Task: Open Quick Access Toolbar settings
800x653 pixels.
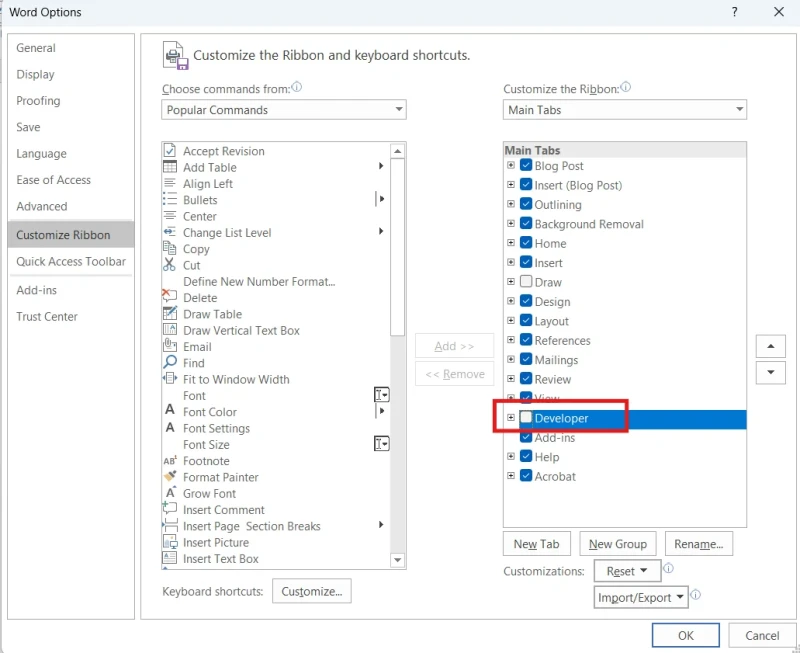Action: coord(71,262)
